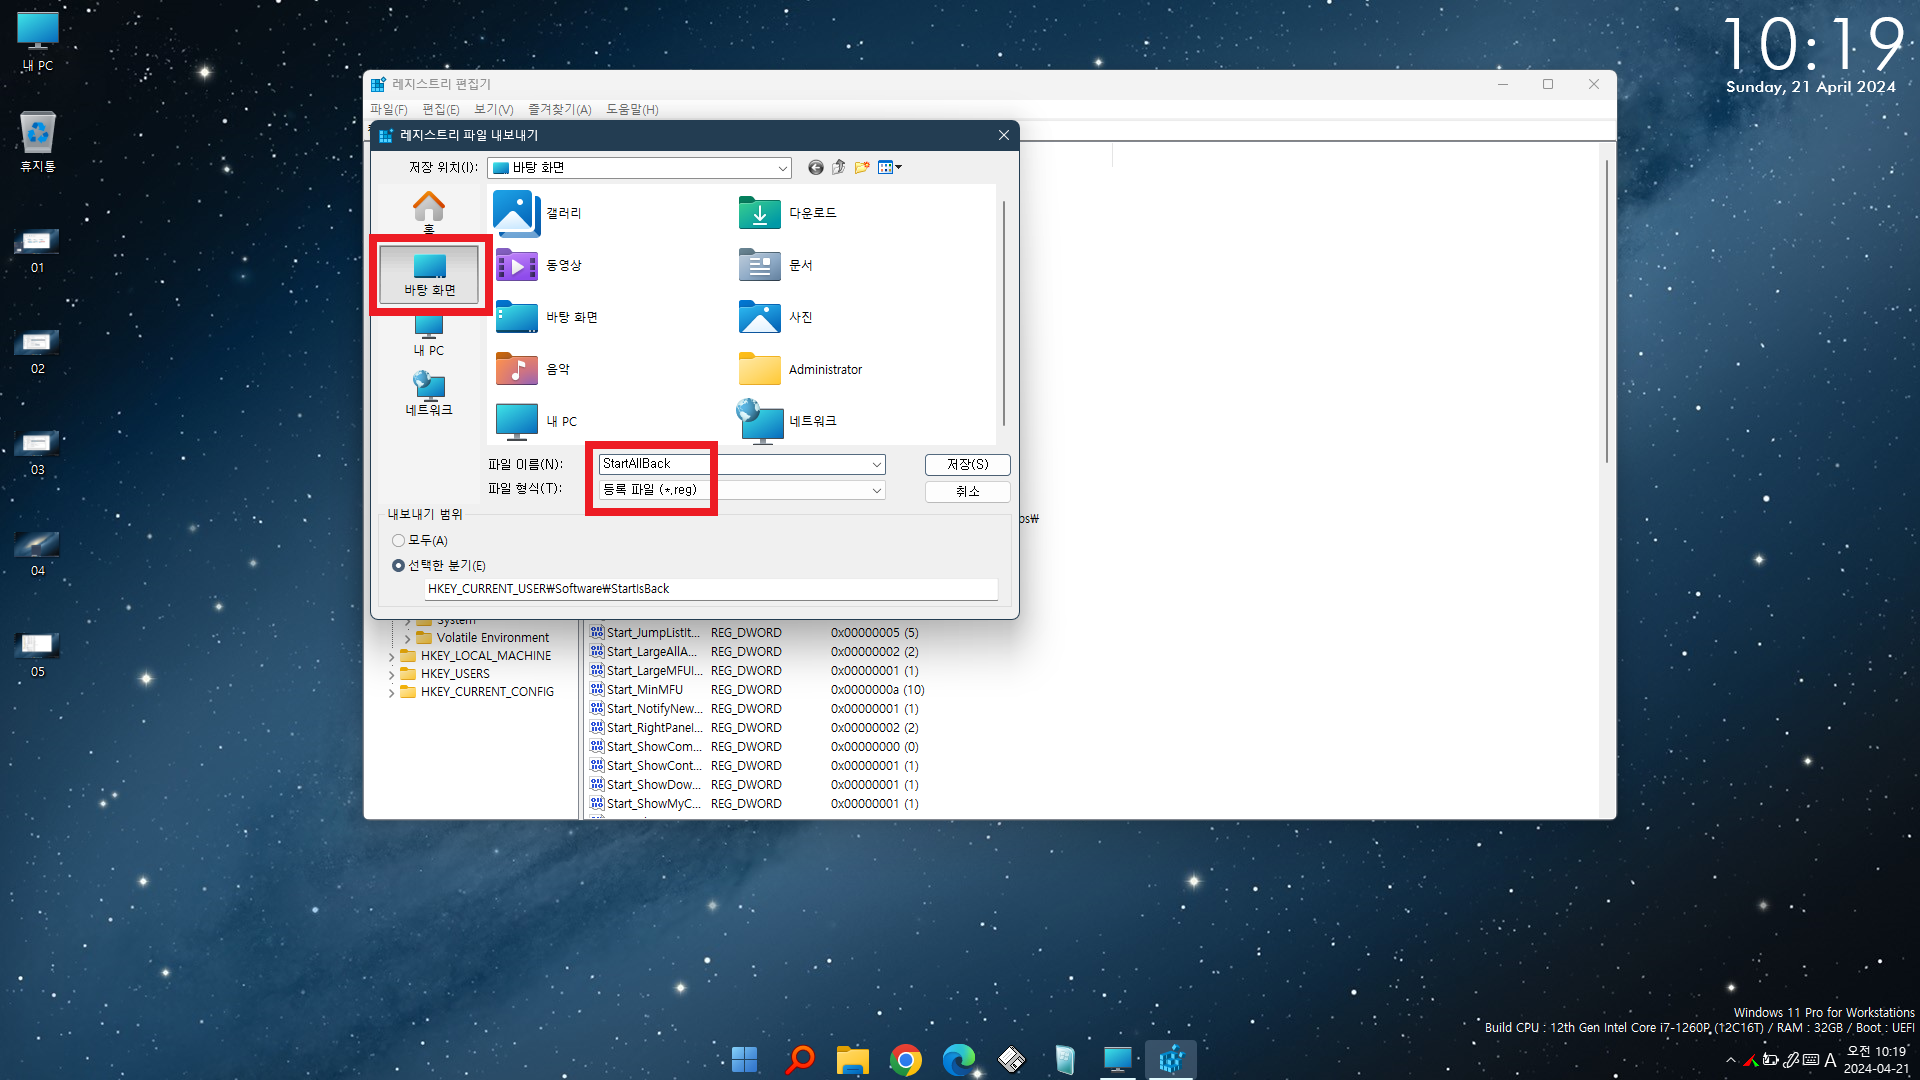1920x1080 pixels.
Task: Open the desktop file named 01
Action: 37,251
